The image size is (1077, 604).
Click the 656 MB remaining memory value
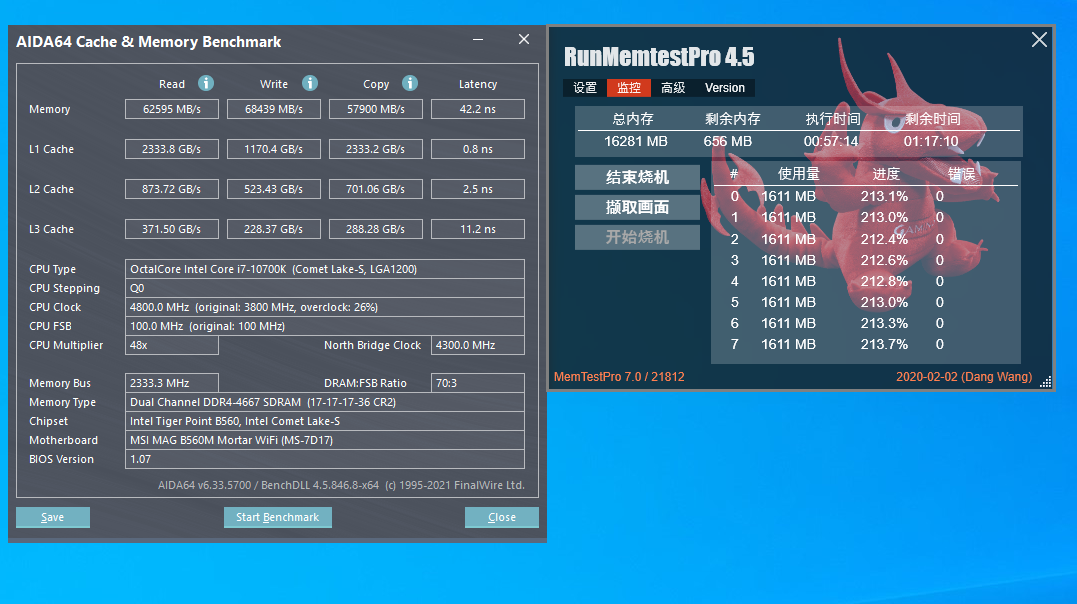(727, 142)
